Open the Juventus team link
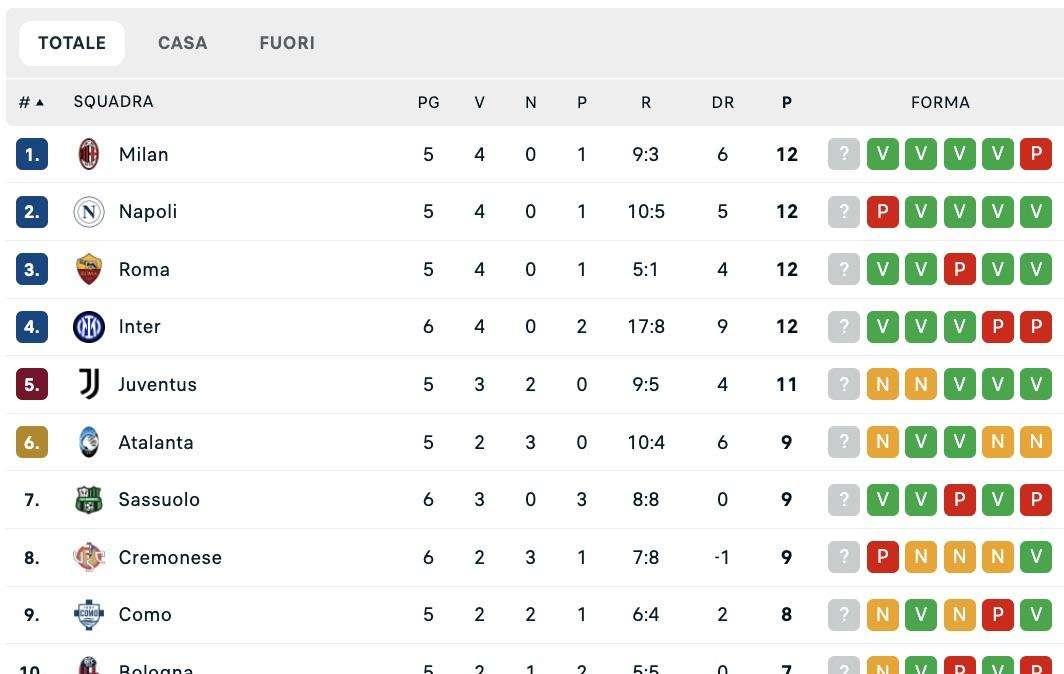This screenshot has width=1064, height=674. click(x=157, y=384)
